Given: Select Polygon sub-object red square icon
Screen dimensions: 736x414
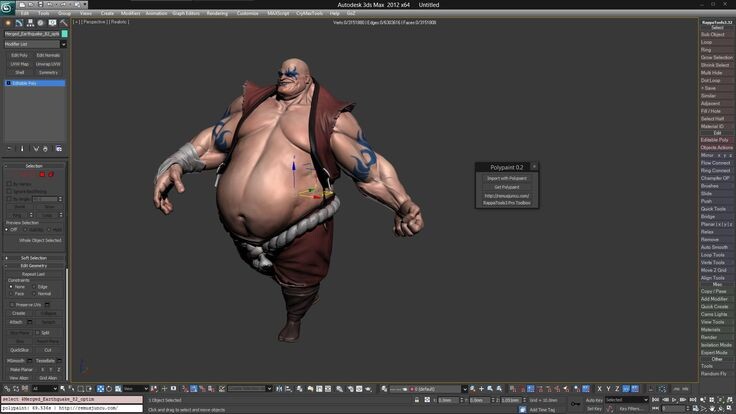Looking at the screenshot, I should coord(42,175).
